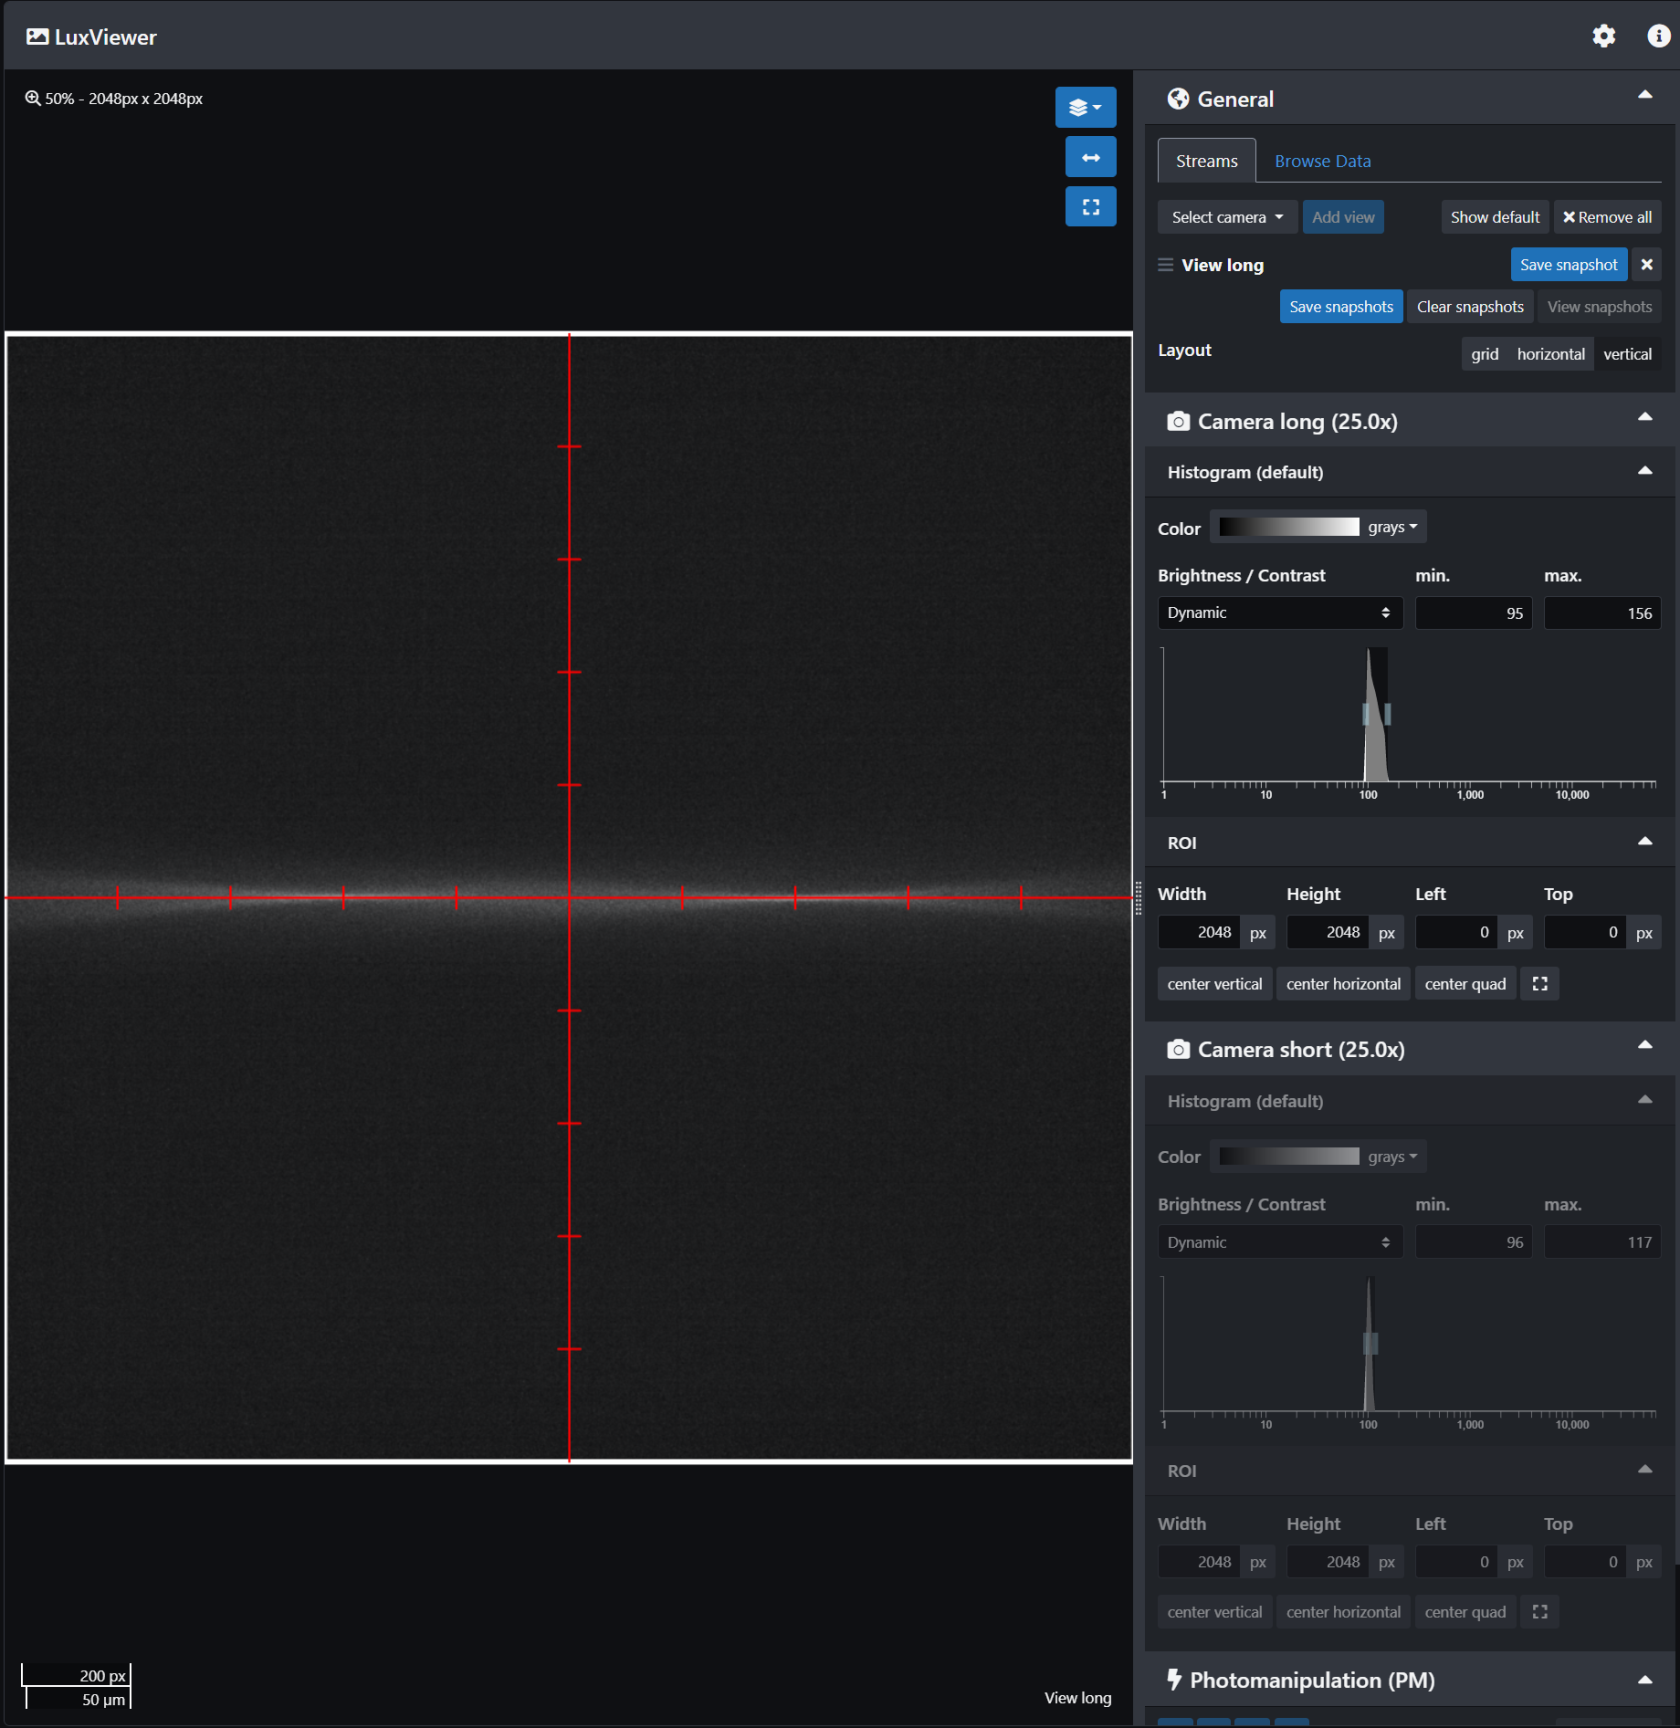Click the horizontal fit arrows button
This screenshot has height=1728, width=1680.
pos(1090,157)
